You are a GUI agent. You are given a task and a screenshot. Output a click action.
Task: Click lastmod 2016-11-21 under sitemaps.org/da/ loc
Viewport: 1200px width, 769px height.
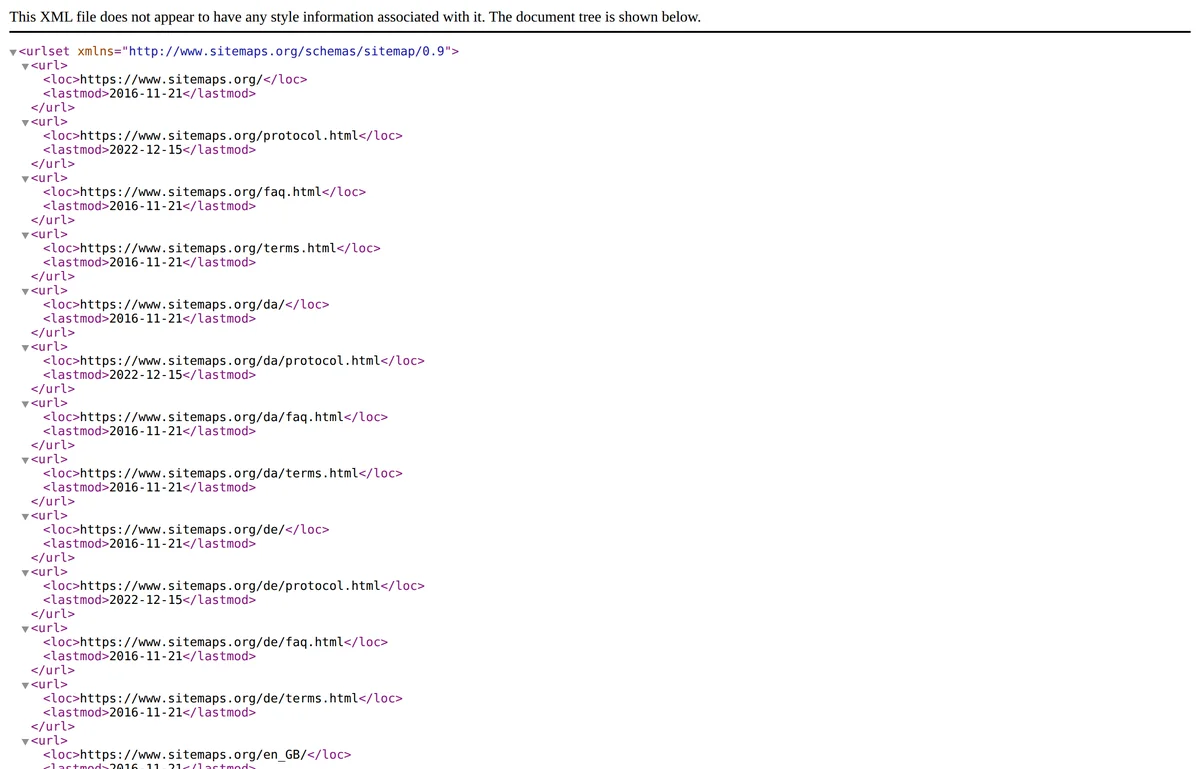tap(145, 318)
